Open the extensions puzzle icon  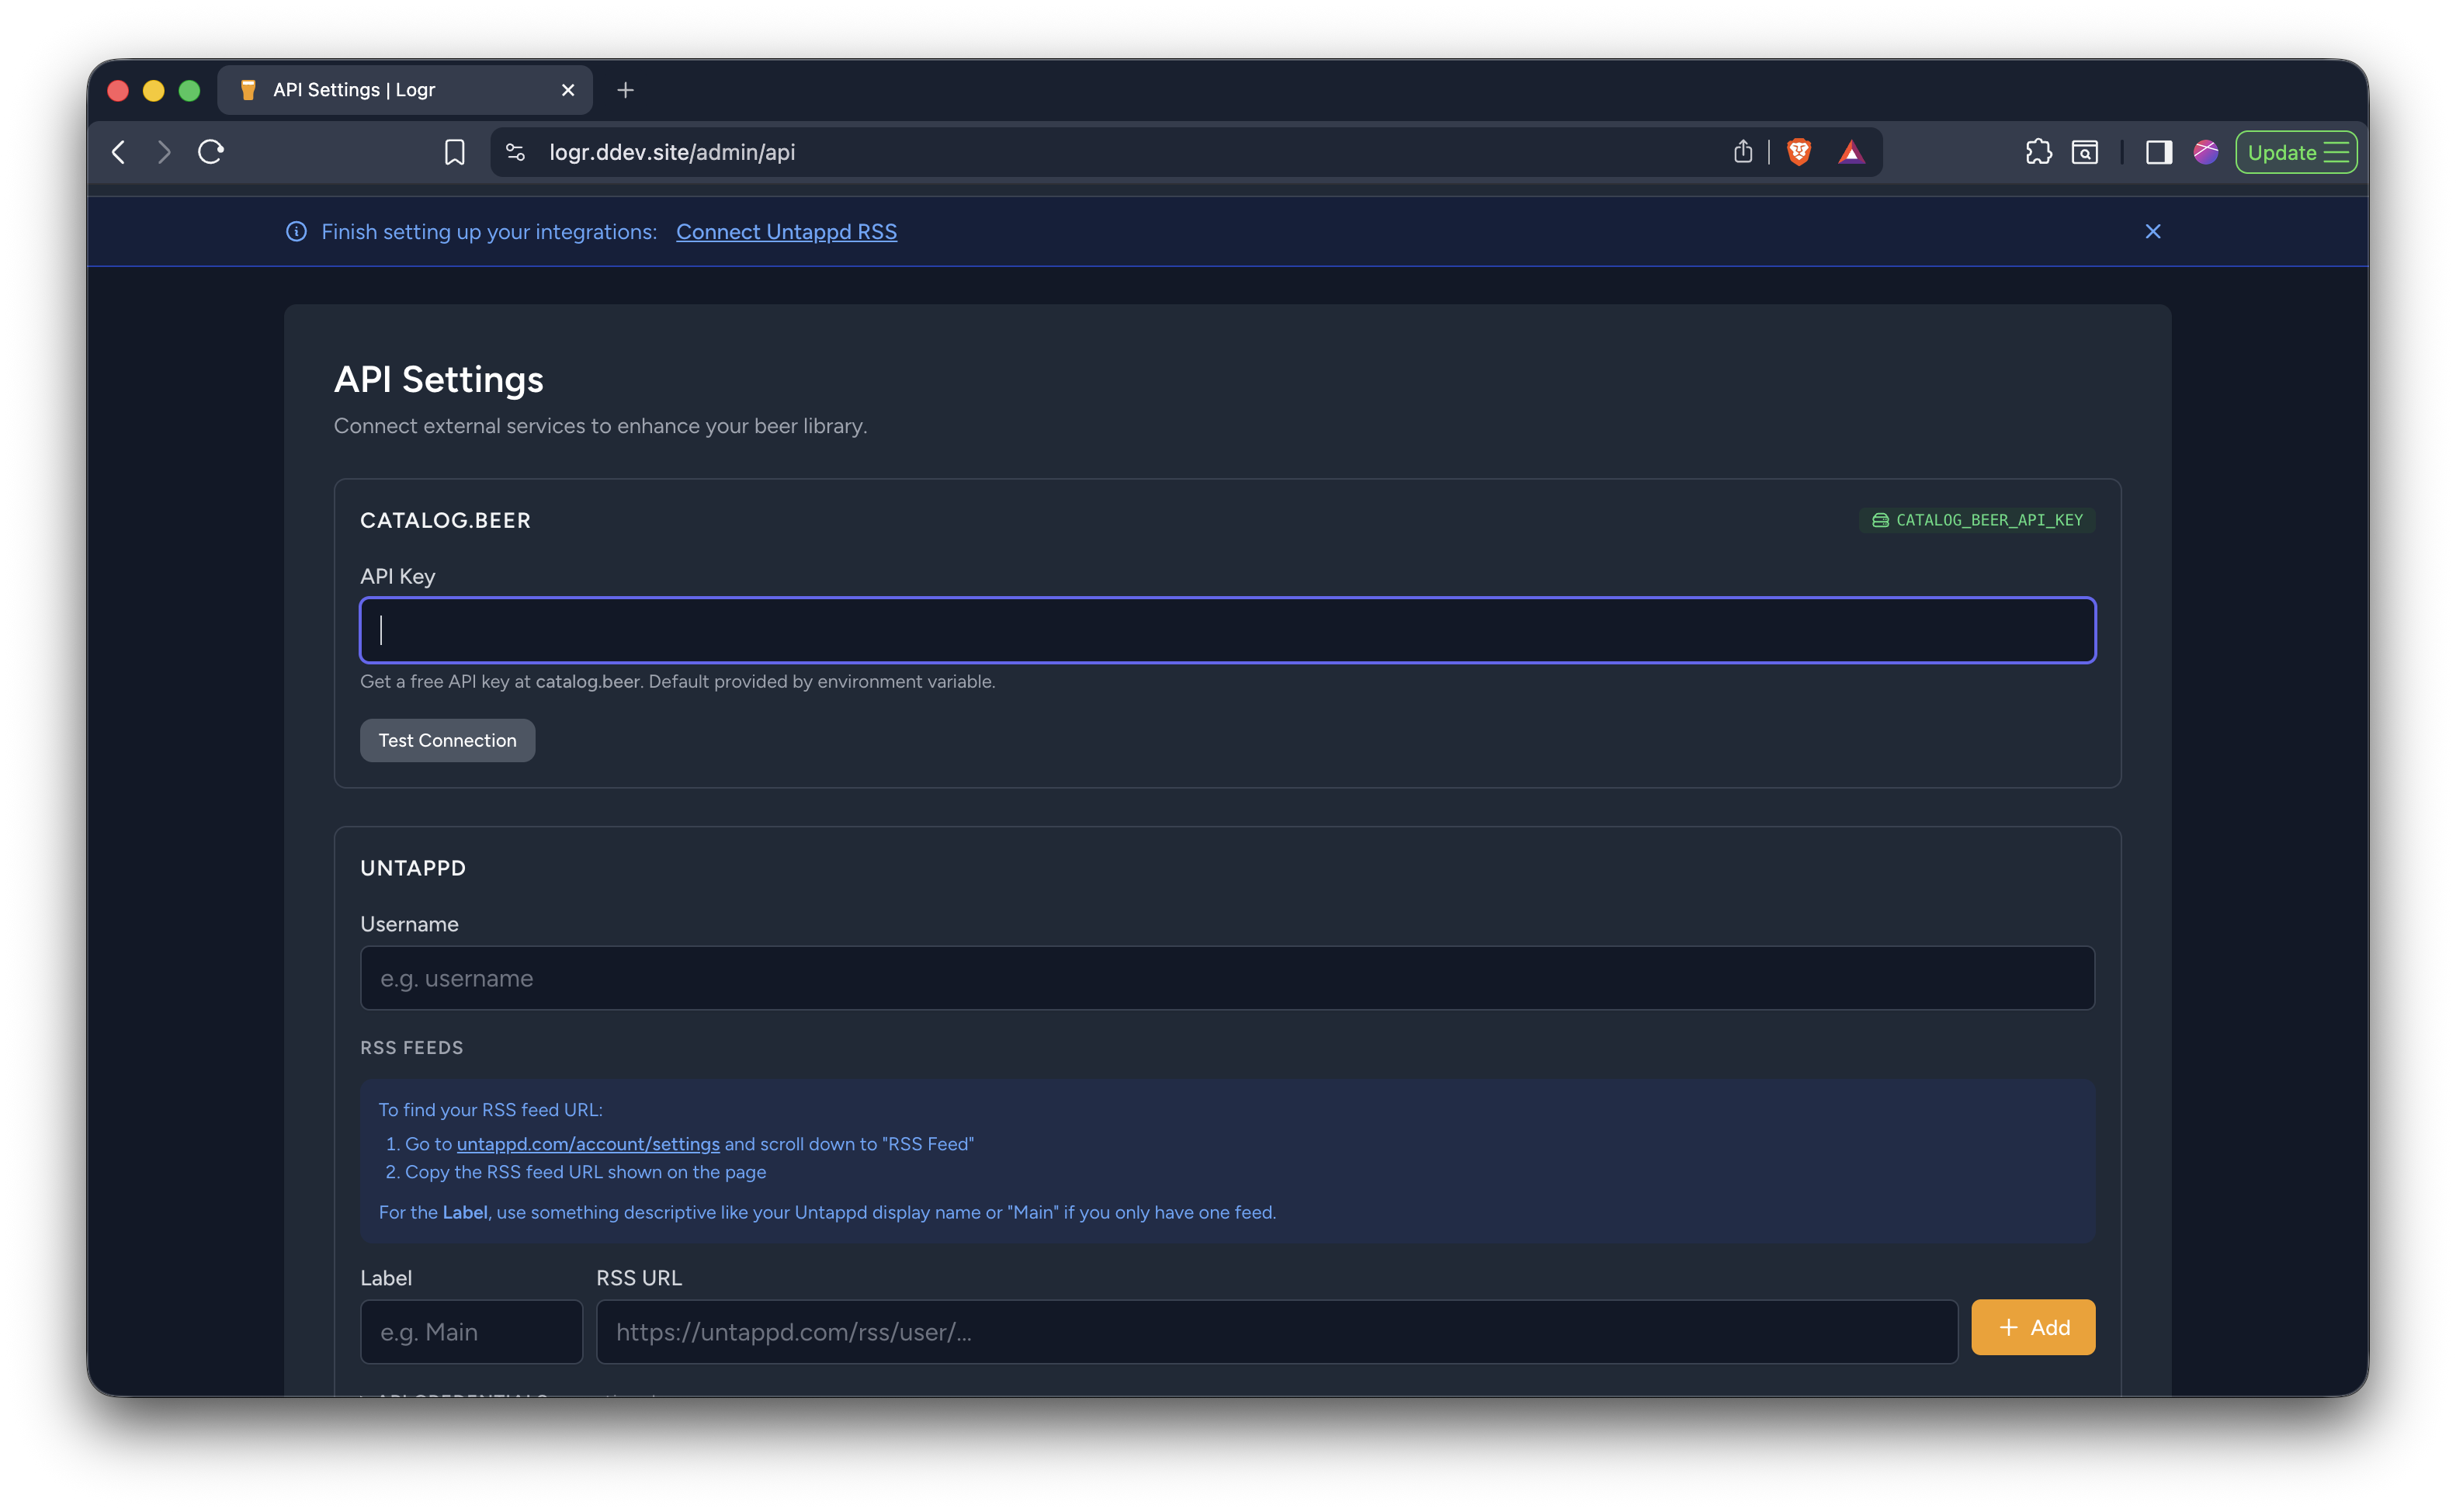2038,152
